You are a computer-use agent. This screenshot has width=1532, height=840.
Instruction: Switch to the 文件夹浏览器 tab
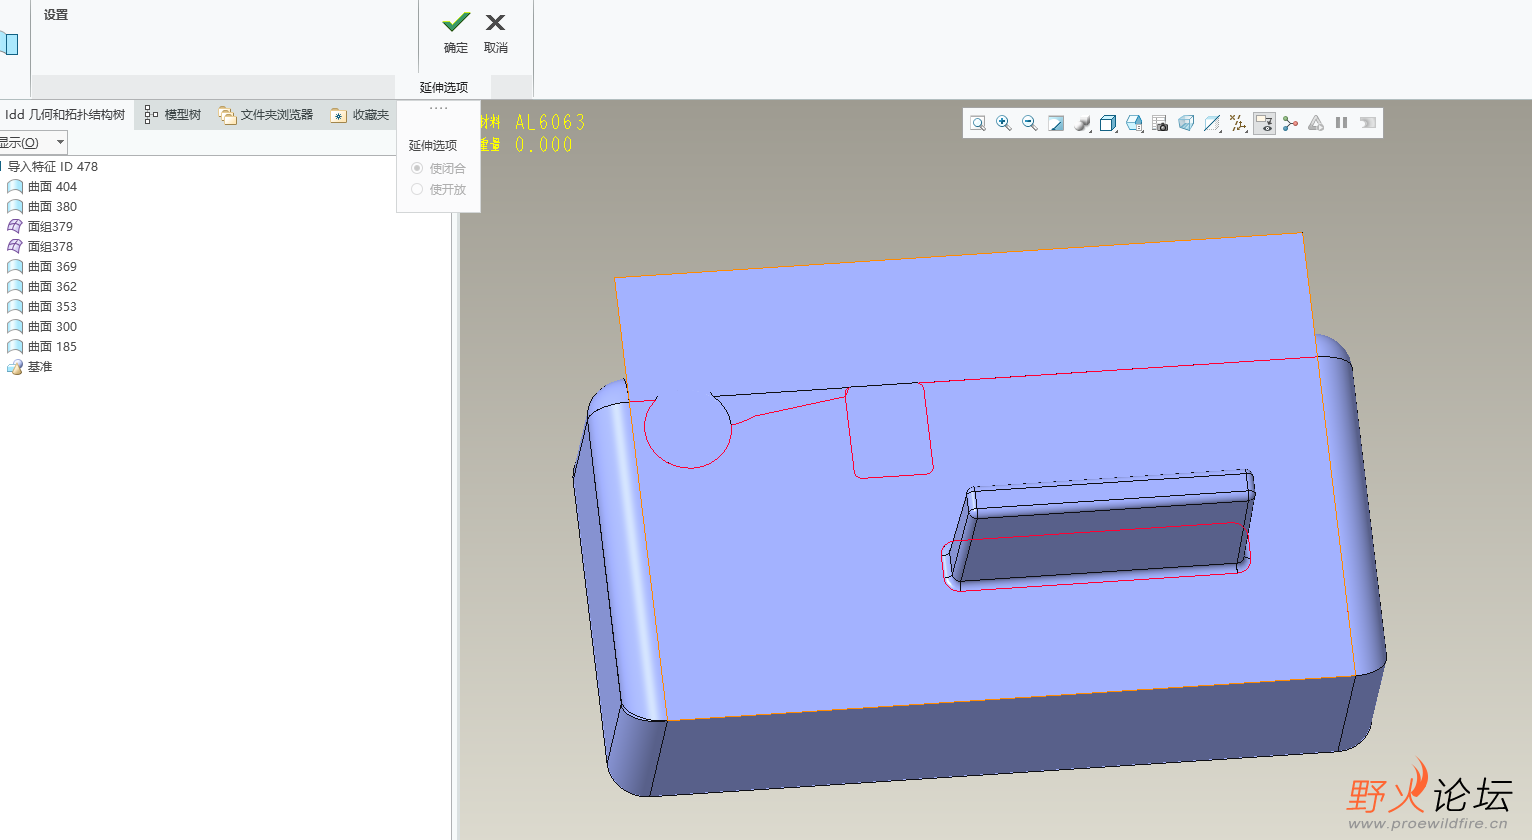[x=266, y=115]
